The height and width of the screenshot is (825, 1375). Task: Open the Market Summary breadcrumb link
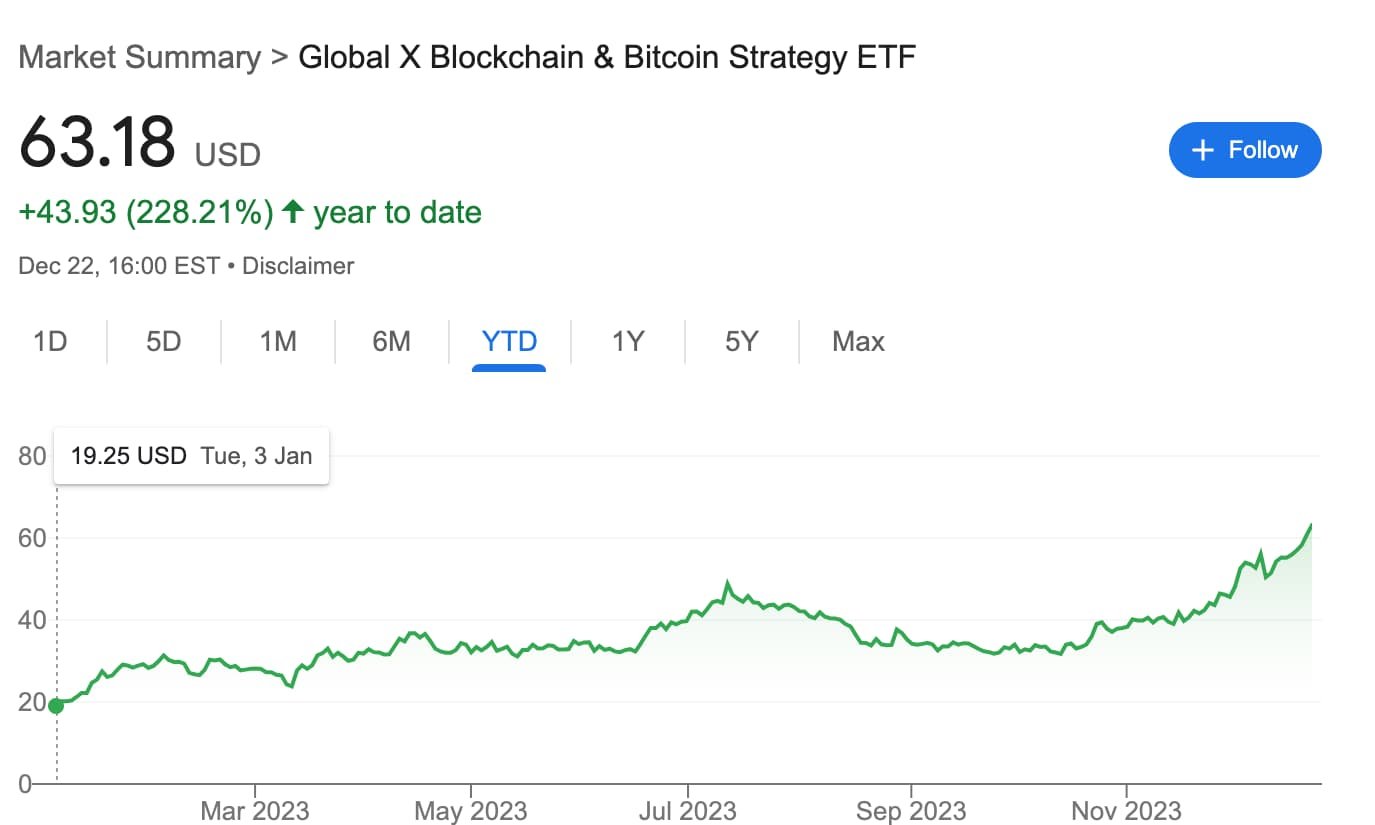pyautogui.click(x=139, y=56)
